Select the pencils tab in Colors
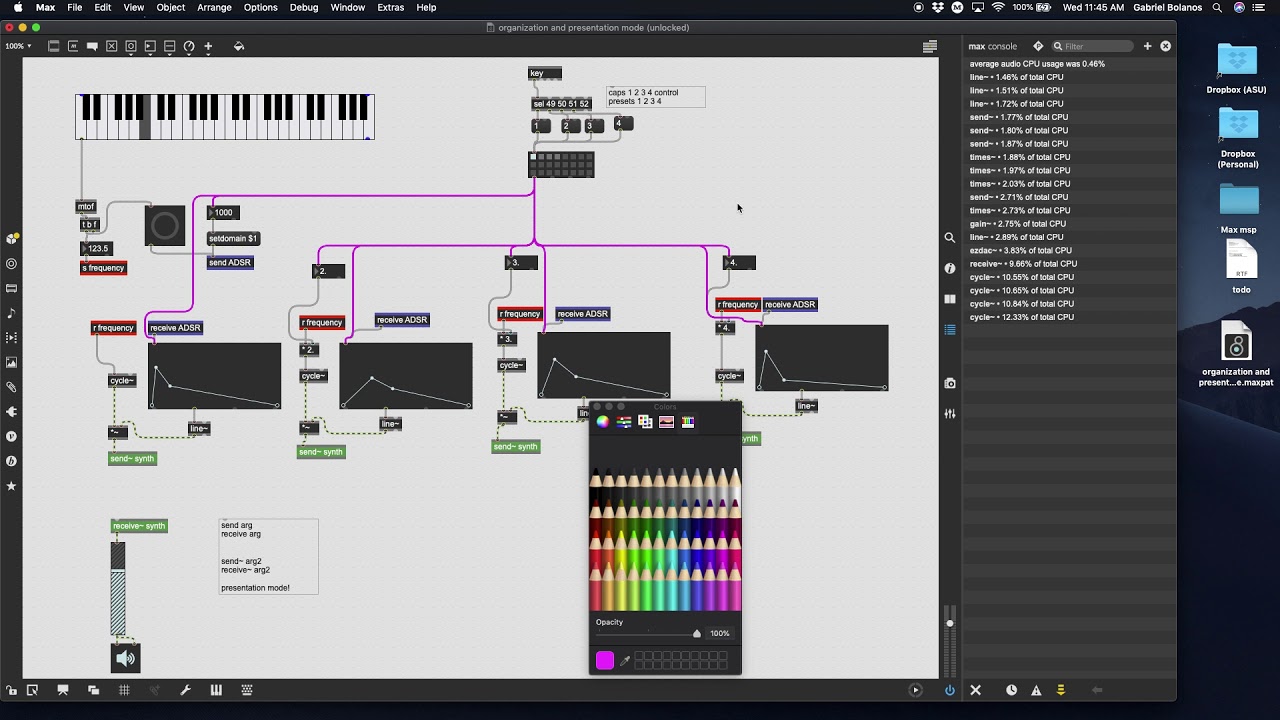Image resolution: width=1280 pixels, height=720 pixels. pos(688,422)
